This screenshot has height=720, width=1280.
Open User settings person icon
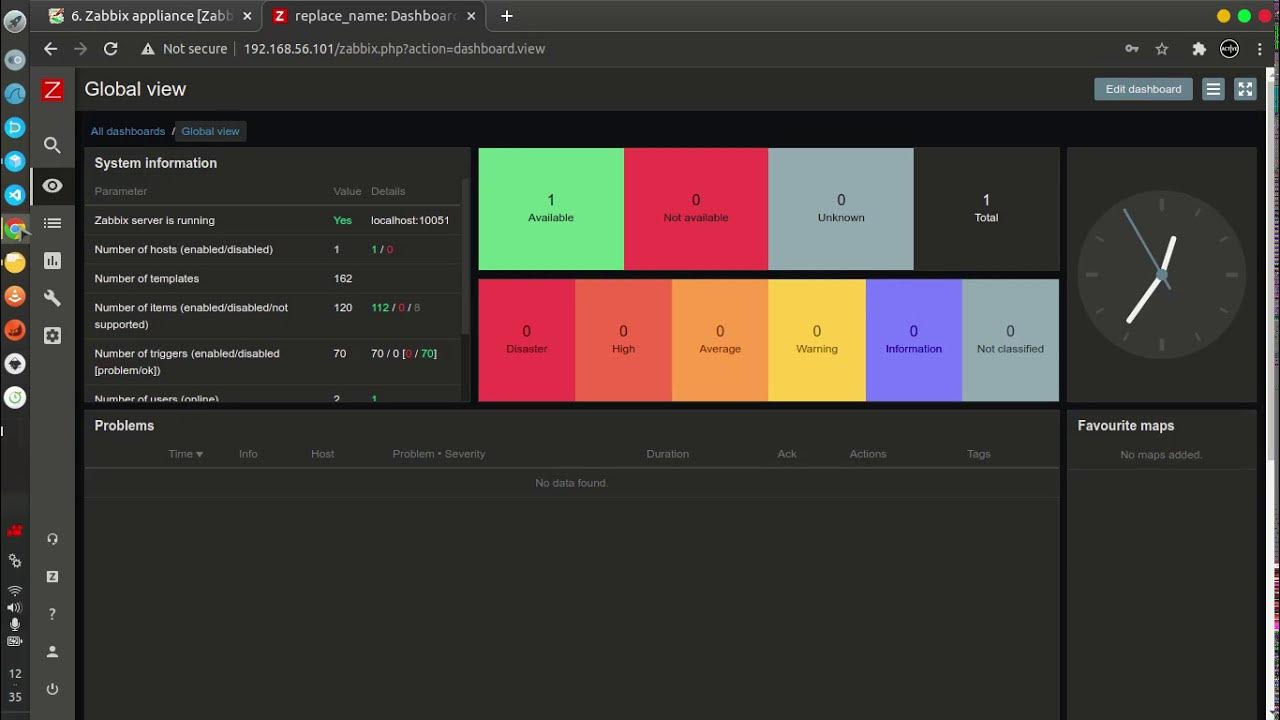(52, 651)
